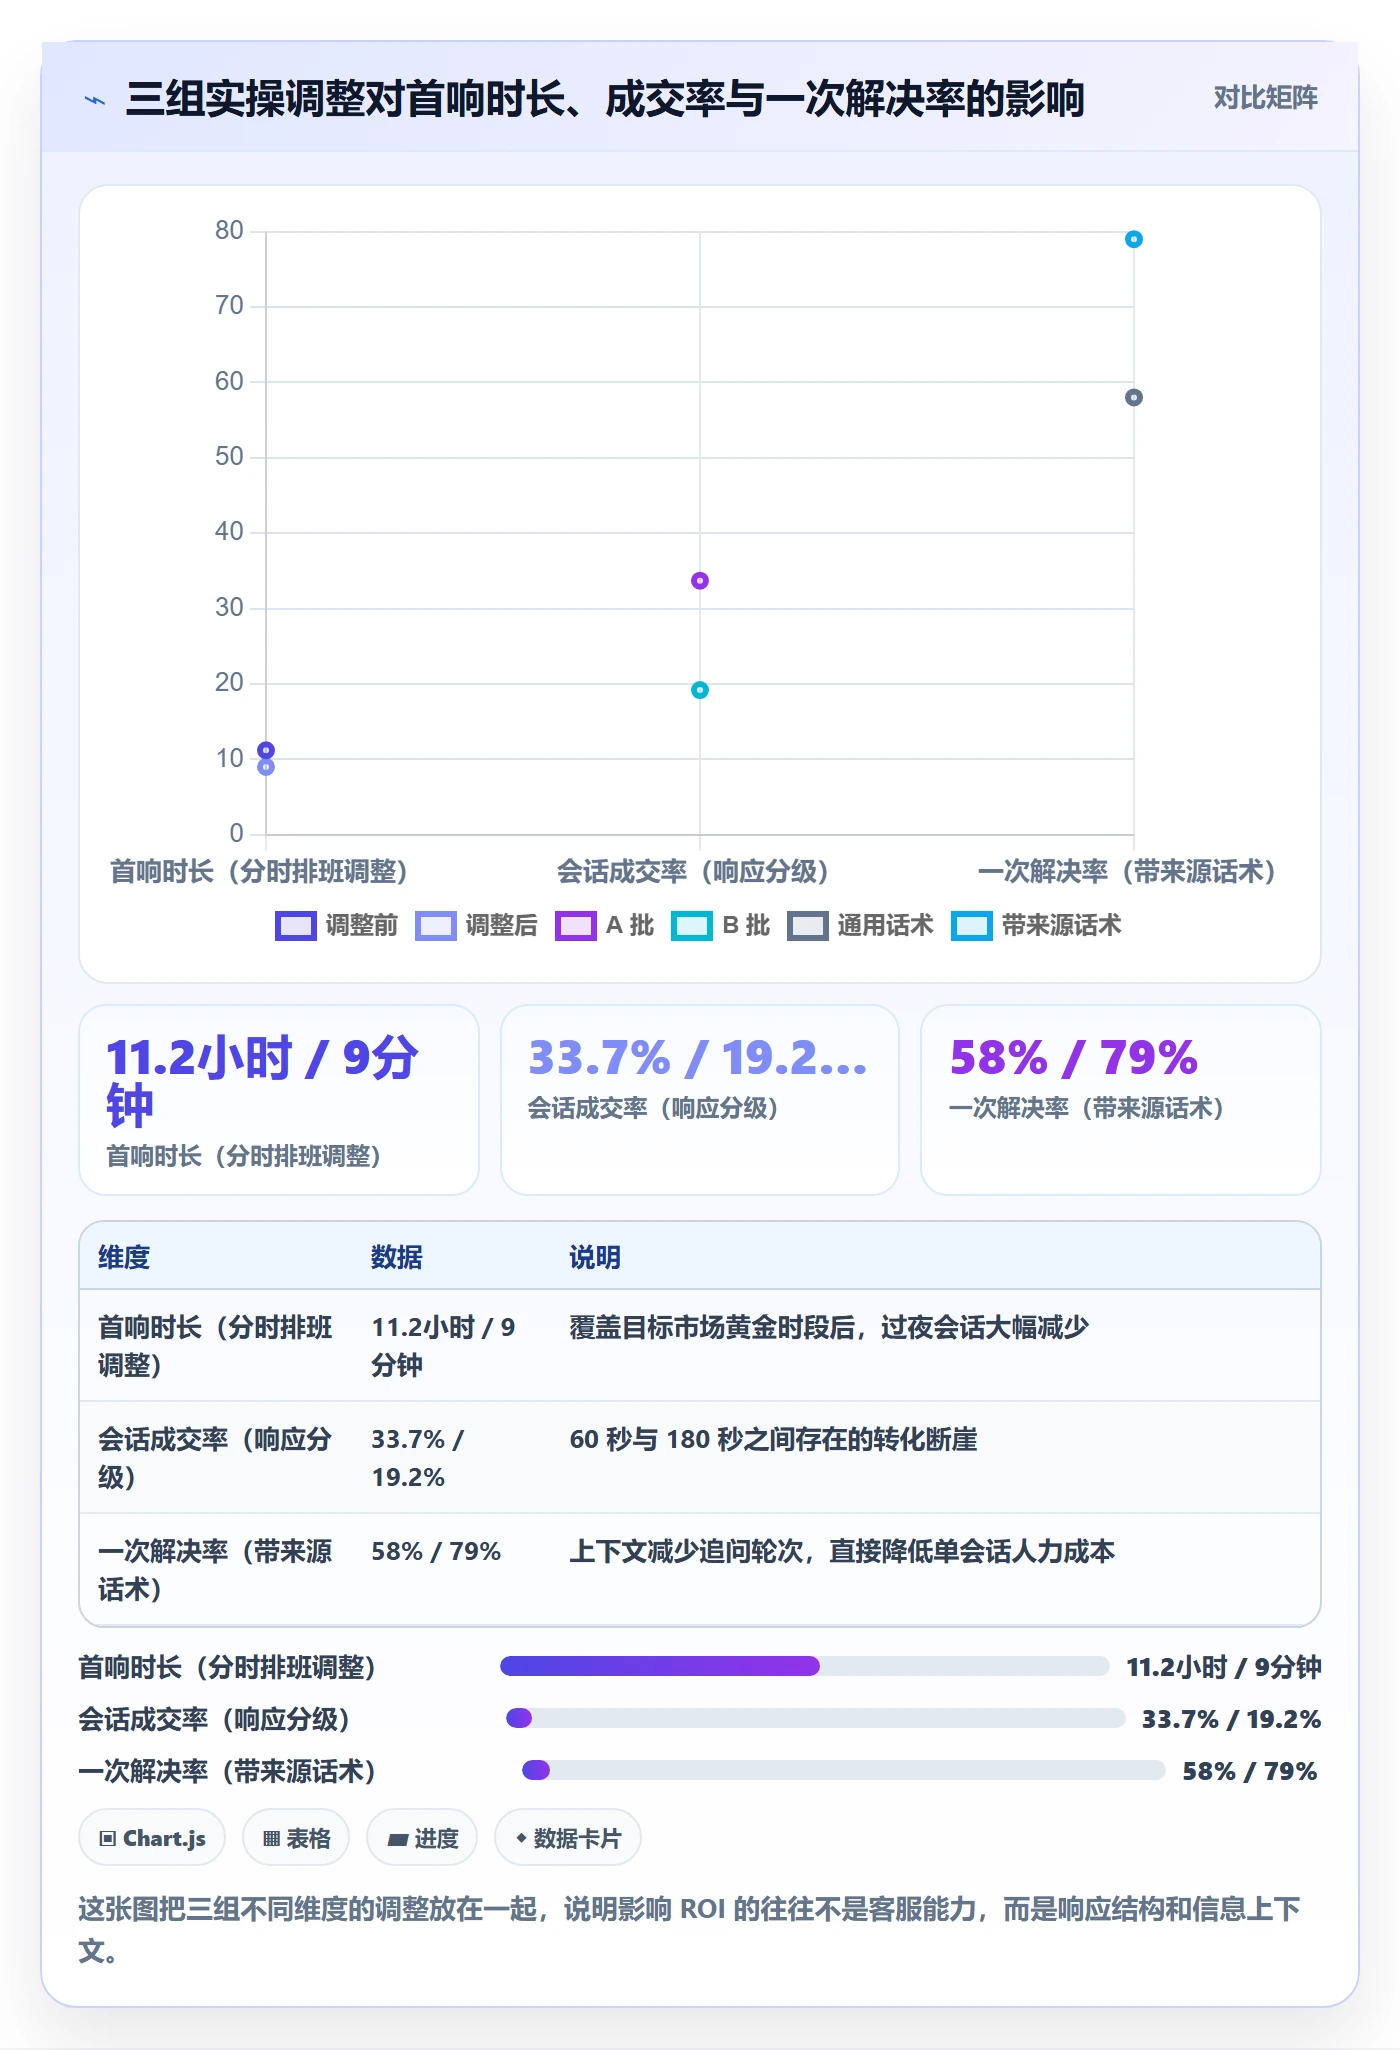Click the 会话成交率 progress bar

pos(815,1718)
